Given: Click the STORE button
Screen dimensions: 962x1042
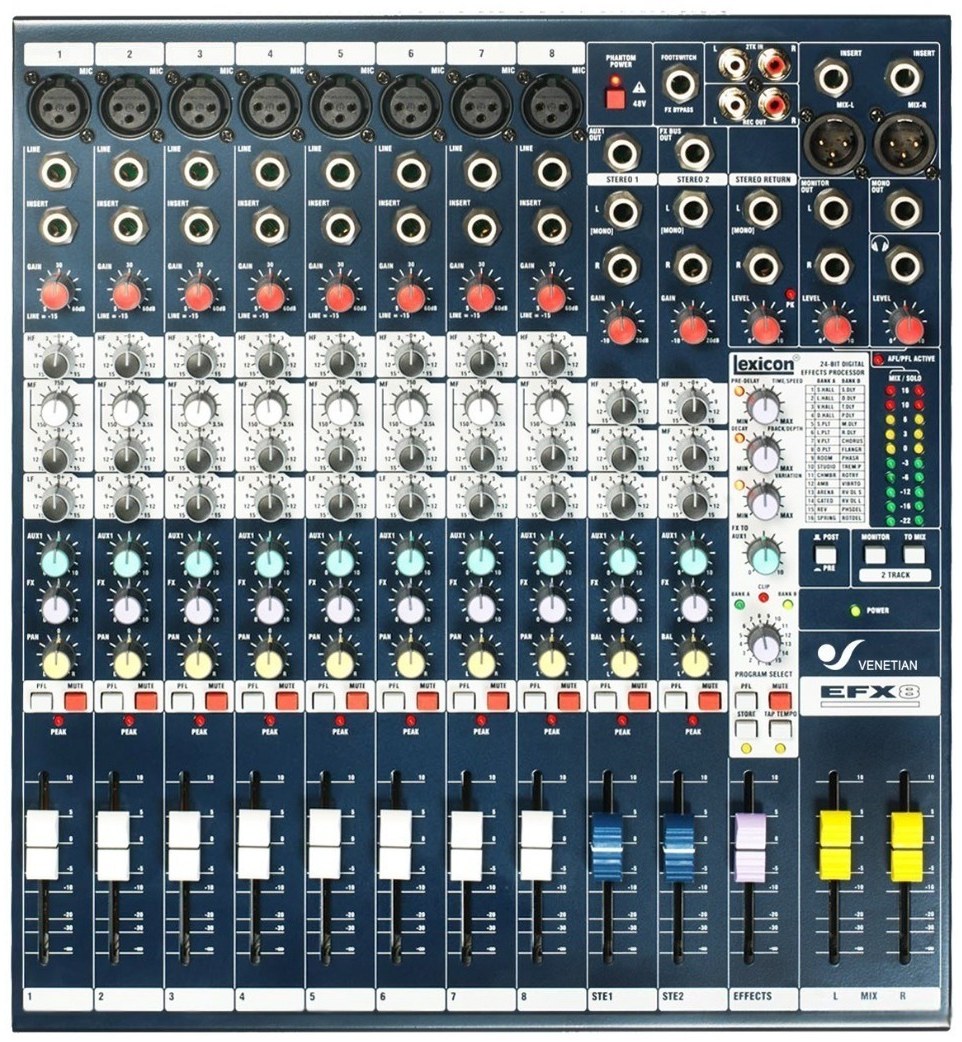Looking at the screenshot, I should [746, 728].
